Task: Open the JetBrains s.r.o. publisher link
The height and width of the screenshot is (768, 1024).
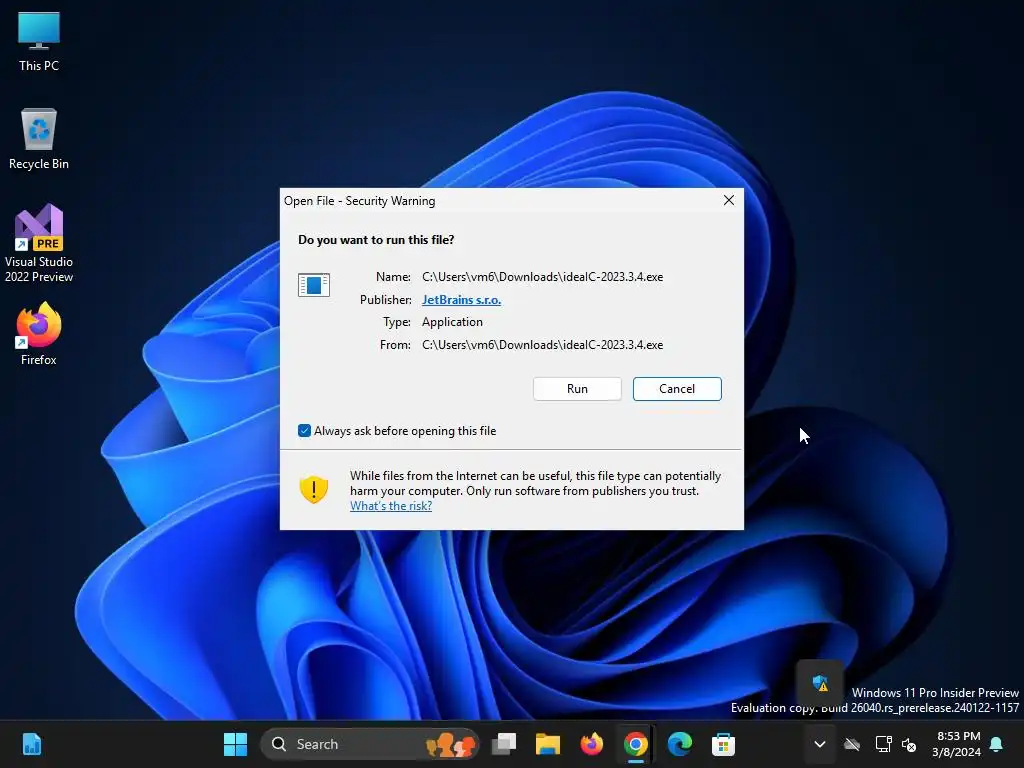Action: tap(461, 300)
